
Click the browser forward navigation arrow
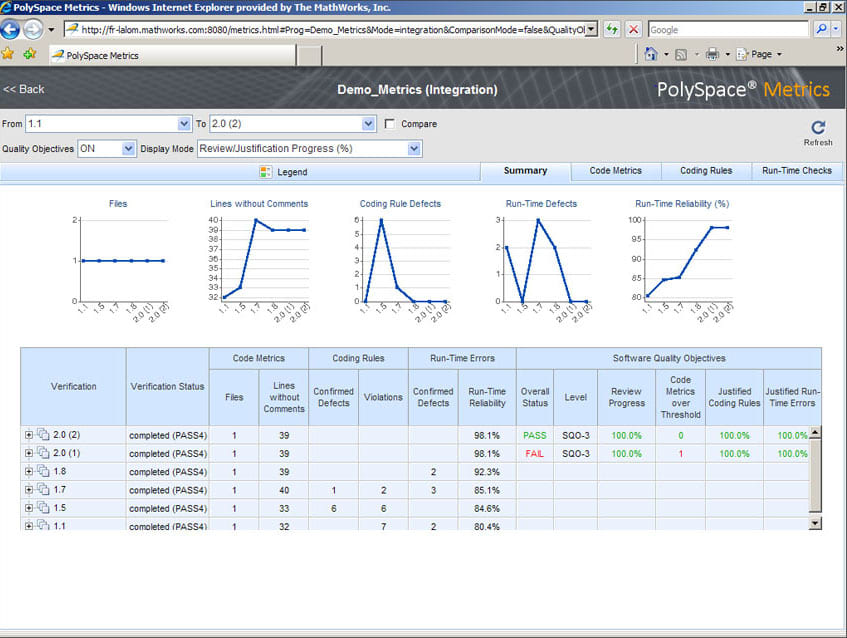(x=32, y=29)
